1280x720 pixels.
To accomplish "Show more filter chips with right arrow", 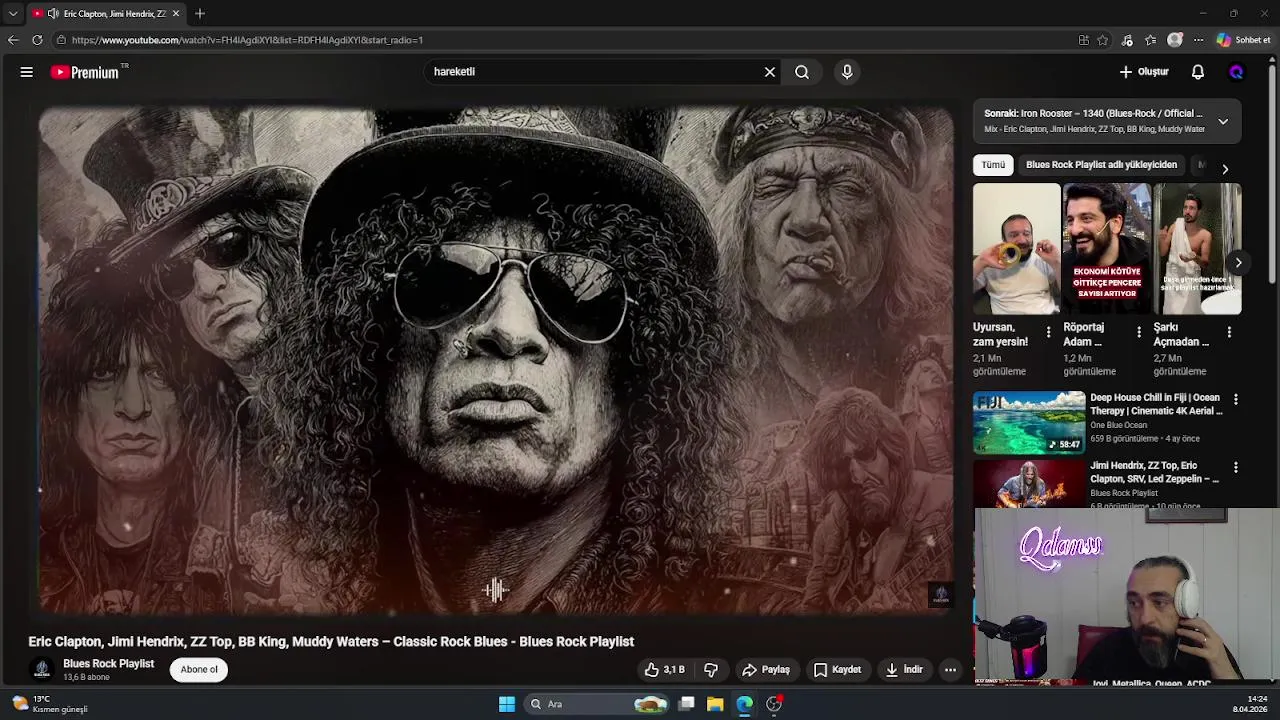I will tap(1225, 169).
